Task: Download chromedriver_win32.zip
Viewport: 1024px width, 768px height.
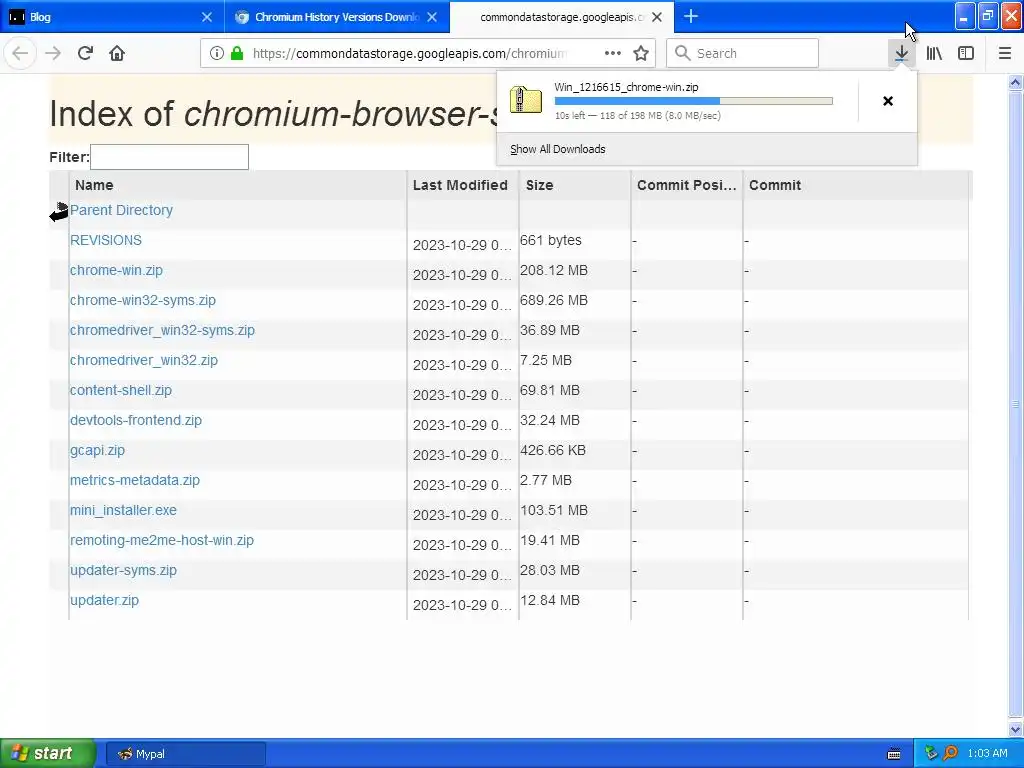Action: point(144,360)
